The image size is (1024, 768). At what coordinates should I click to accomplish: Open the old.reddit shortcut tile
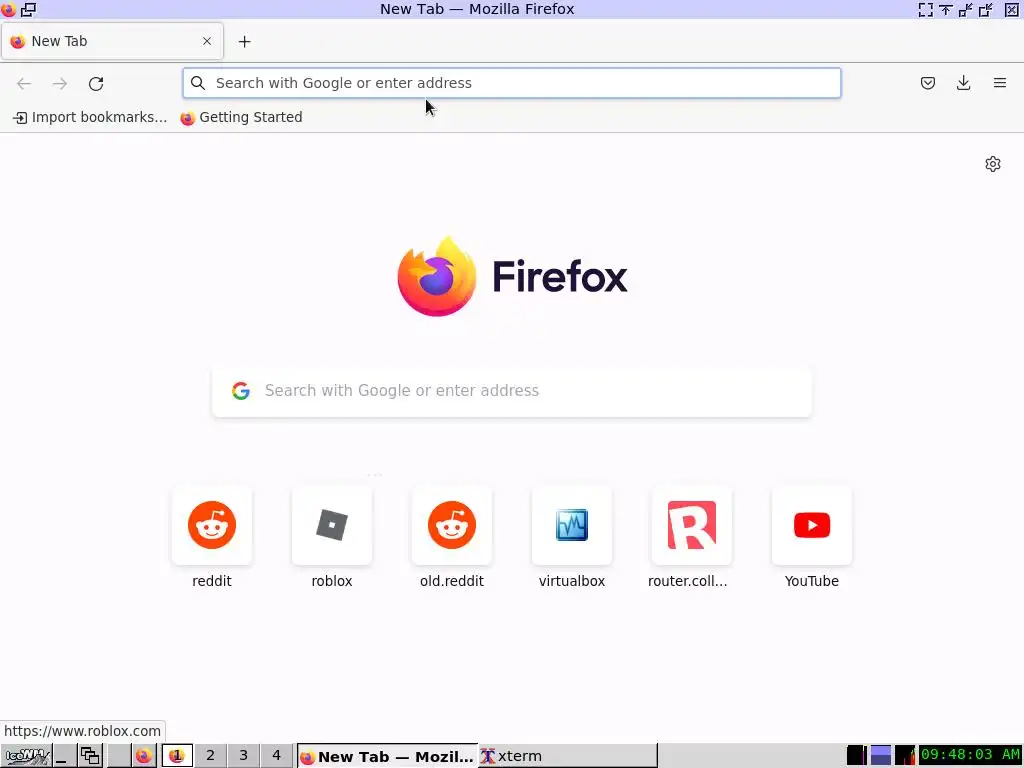(x=452, y=525)
